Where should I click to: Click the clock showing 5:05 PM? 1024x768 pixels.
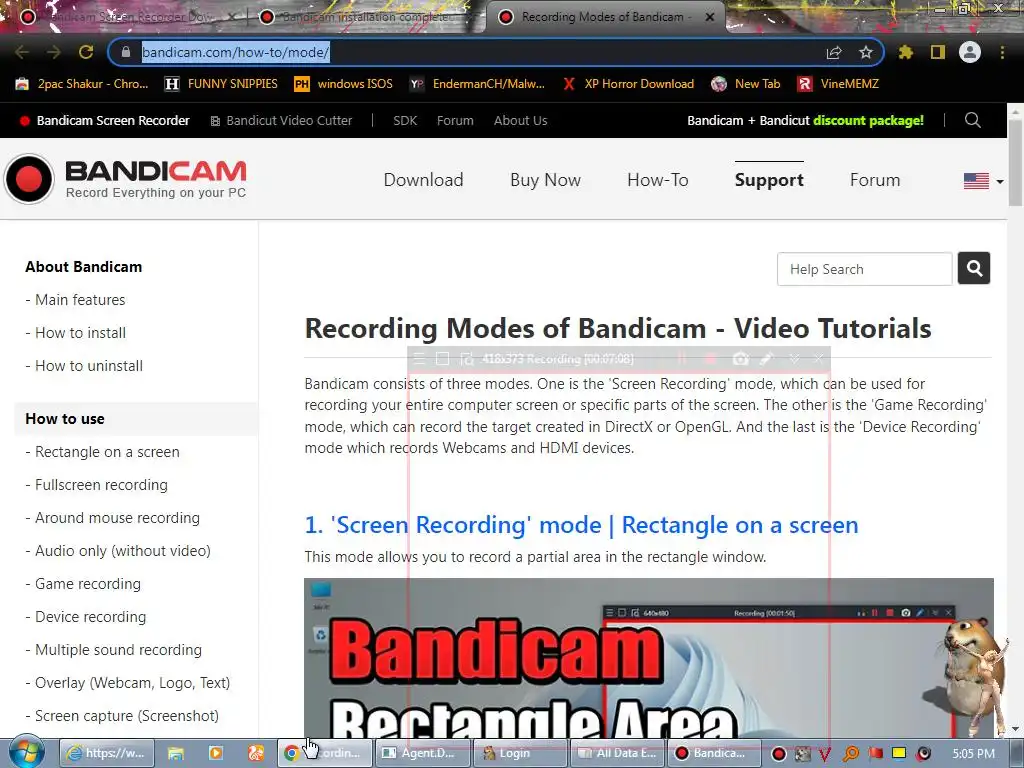(974, 754)
